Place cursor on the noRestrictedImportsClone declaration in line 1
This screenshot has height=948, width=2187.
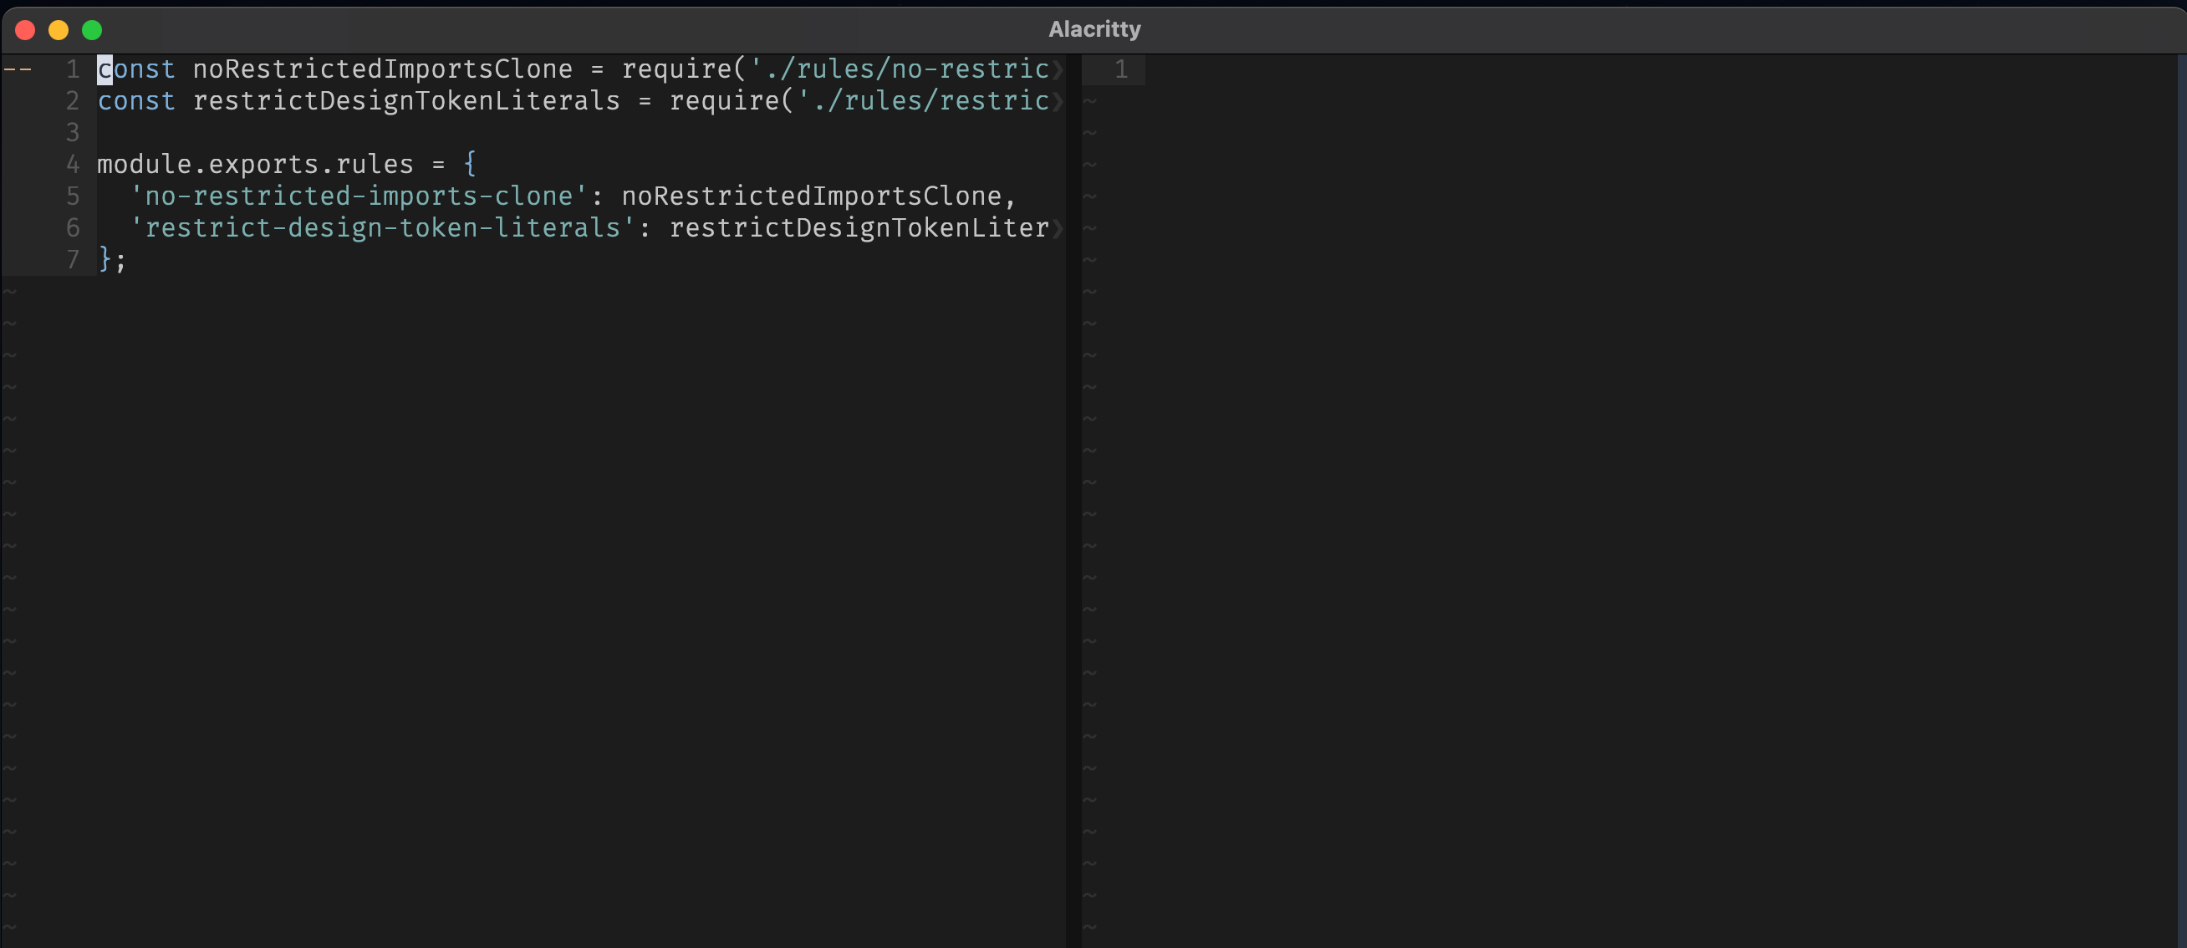coord(382,69)
